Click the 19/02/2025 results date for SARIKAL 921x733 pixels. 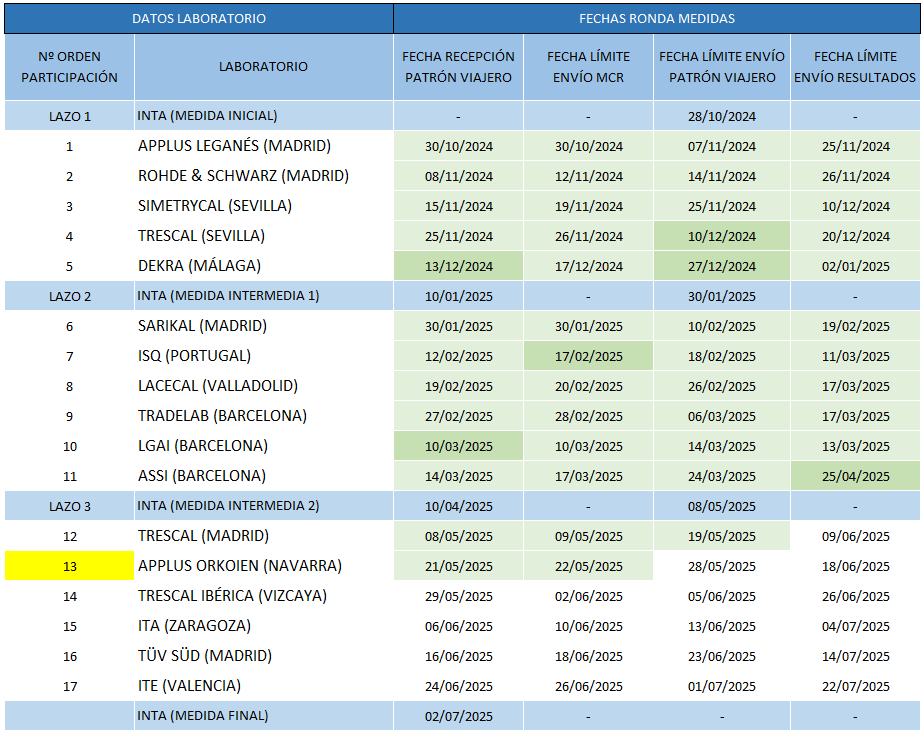(855, 326)
